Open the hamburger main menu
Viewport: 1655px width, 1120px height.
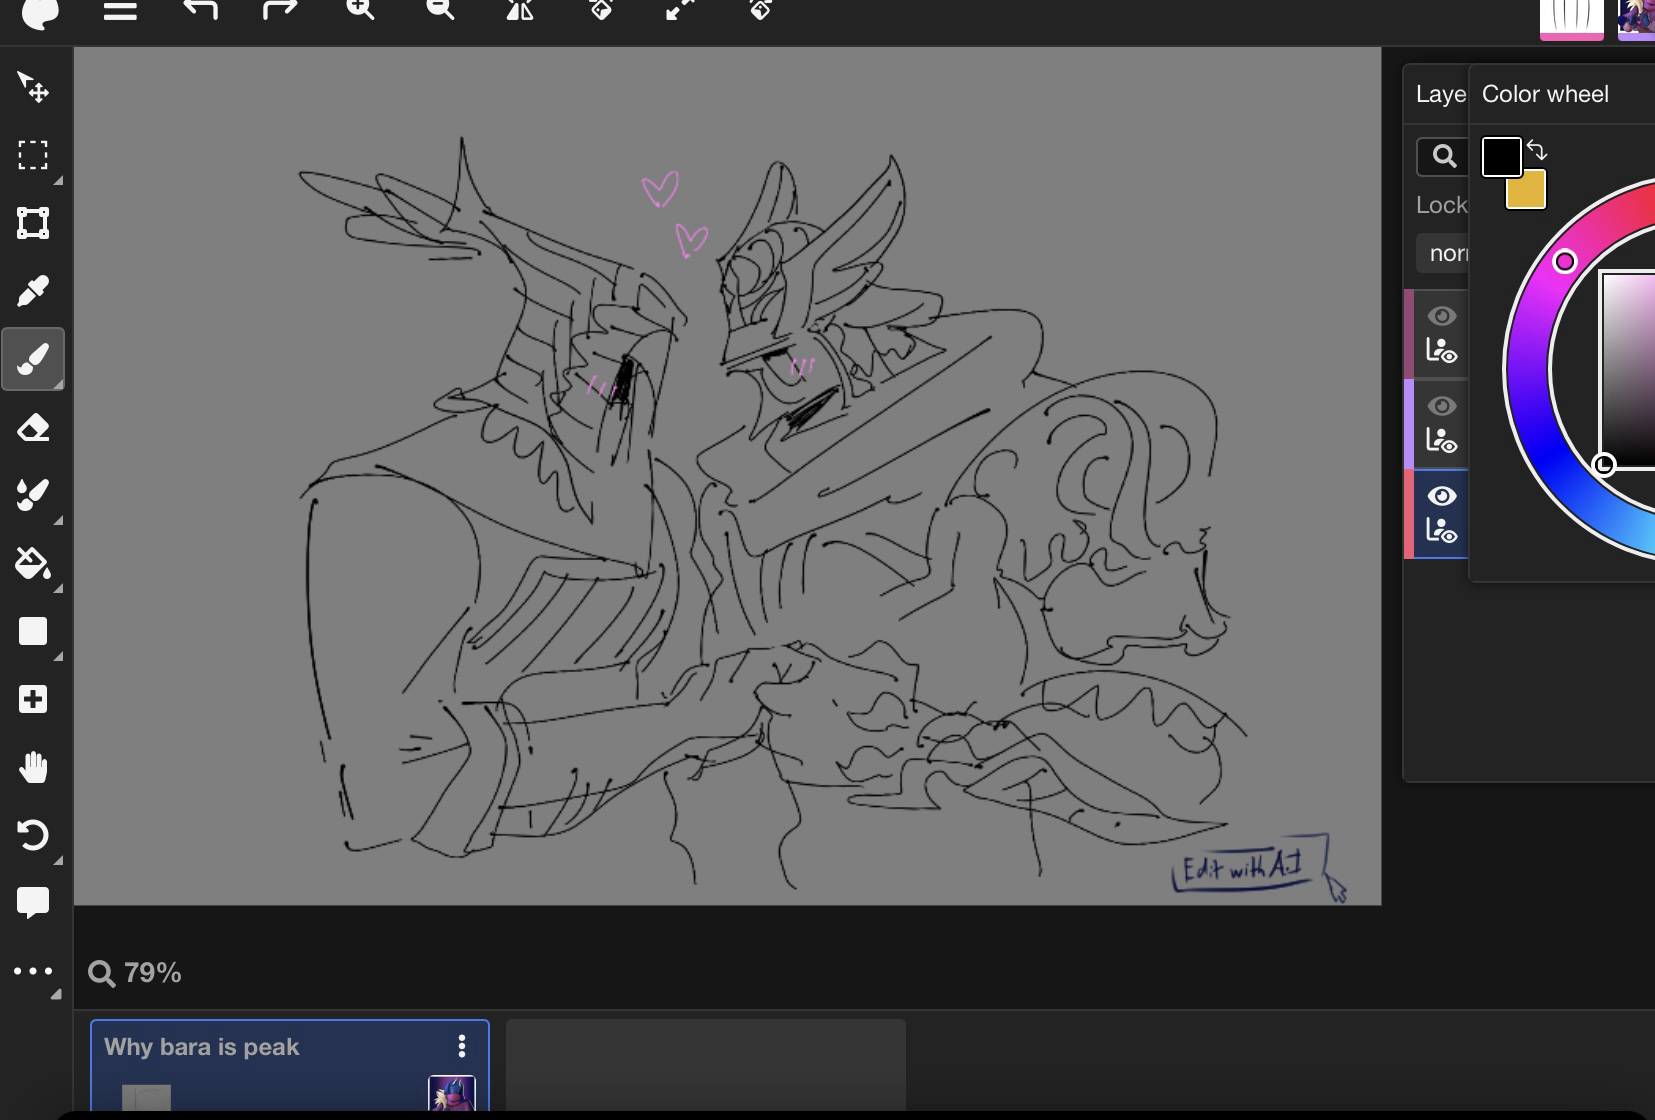tap(120, 11)
